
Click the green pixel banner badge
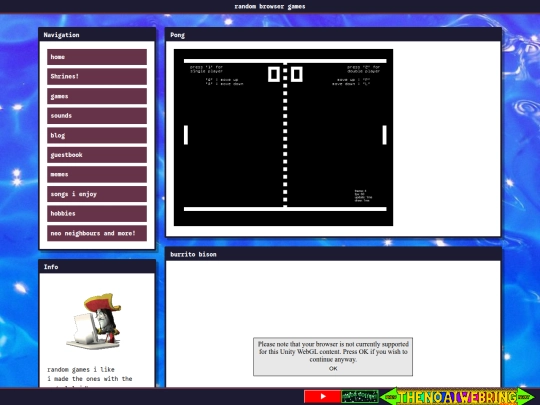(360, 396)
